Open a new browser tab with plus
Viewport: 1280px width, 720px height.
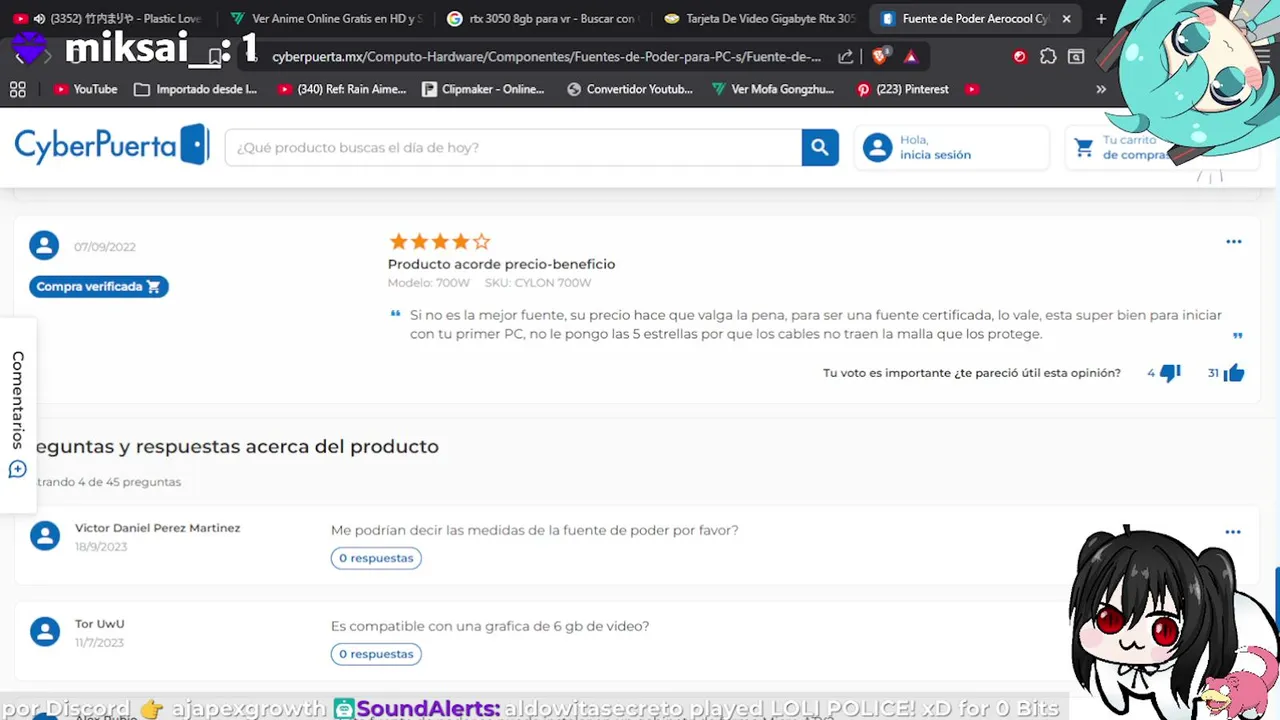[1101, 18]
